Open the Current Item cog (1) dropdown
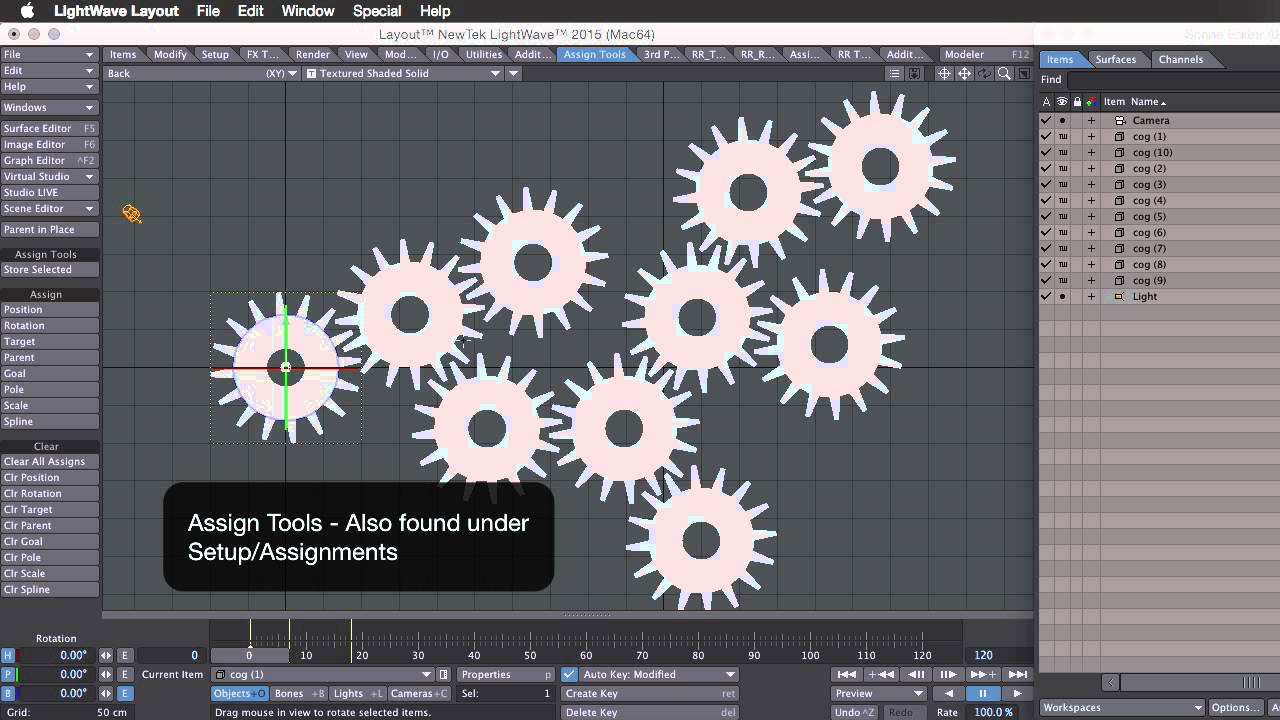This screenshot has width=1280, height=720. (x=323, y=674)
